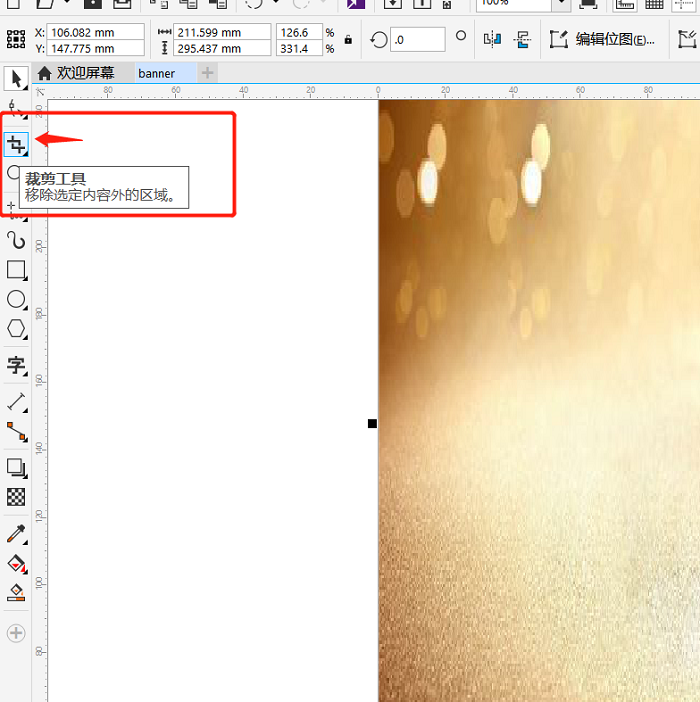Screen dimensions: 700x702
Task: Select the Ellipse tool
Action: (16, 300)
